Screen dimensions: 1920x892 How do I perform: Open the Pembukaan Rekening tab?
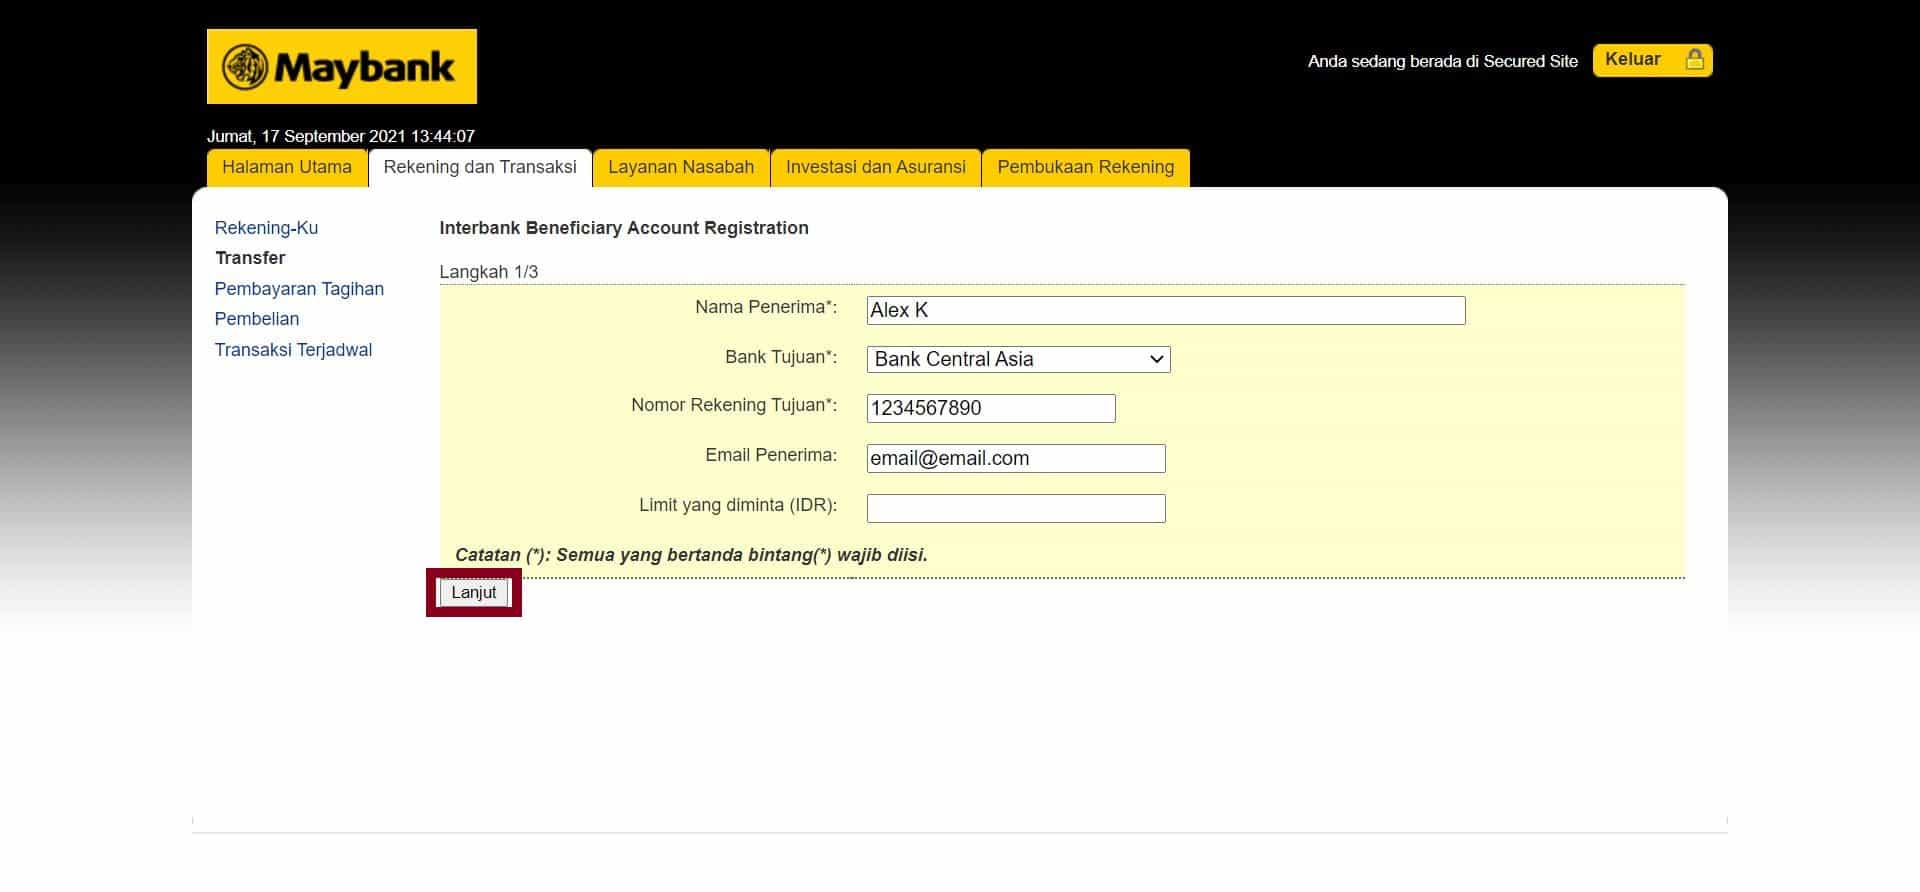(1085, 167)
